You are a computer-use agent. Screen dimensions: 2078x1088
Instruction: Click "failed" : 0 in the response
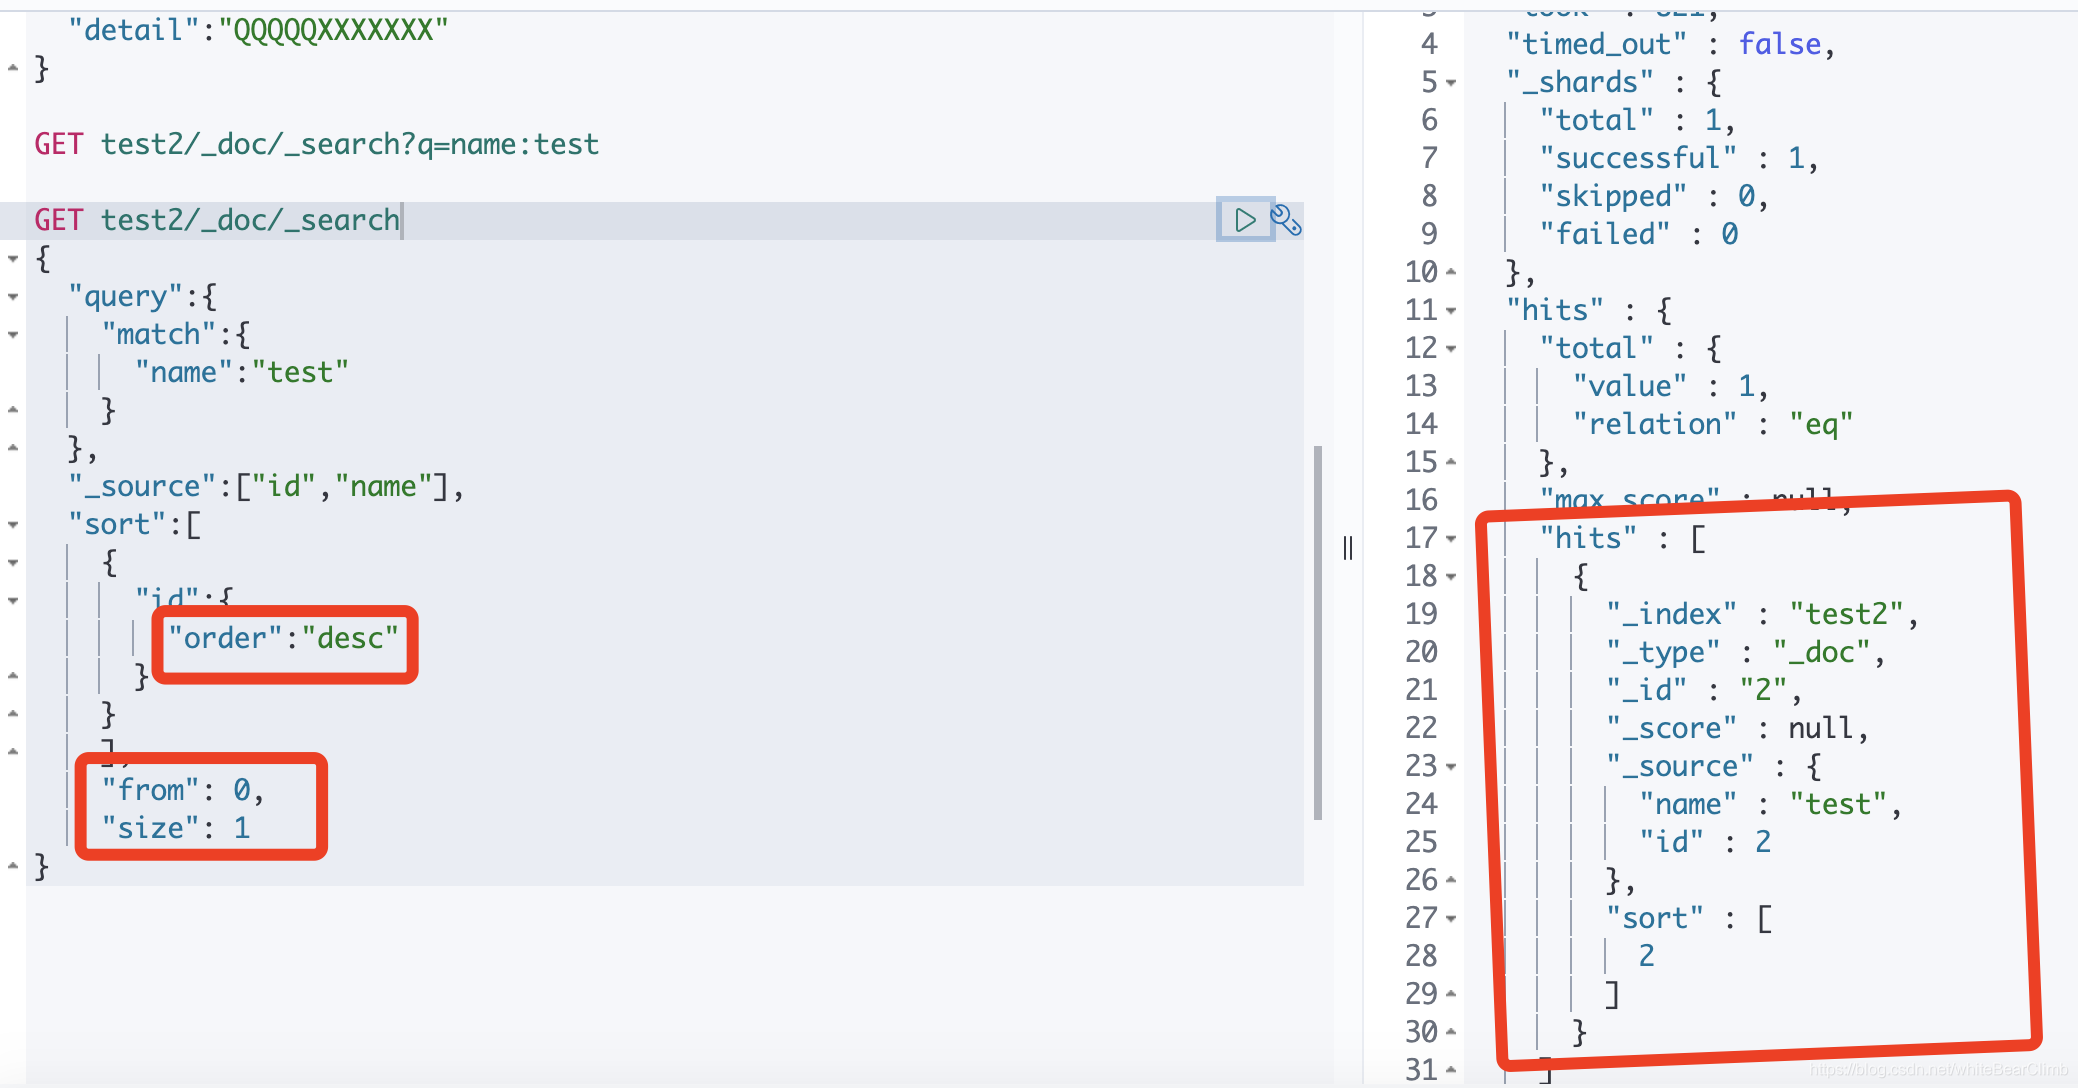(1639, 234)
